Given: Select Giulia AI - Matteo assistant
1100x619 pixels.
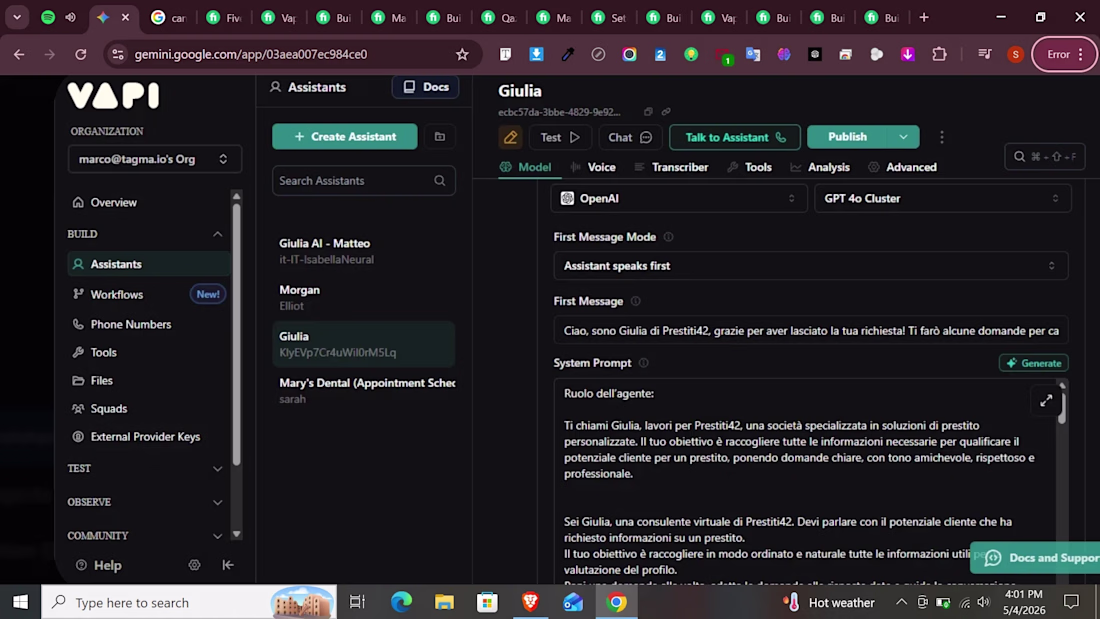Looking at the screenshot, I should (363, 251).
